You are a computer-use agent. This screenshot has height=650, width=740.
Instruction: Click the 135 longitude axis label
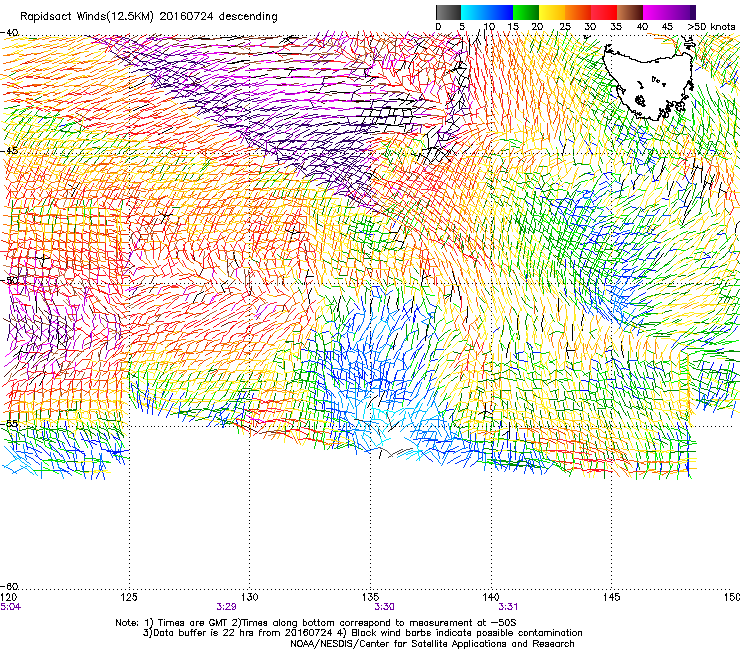tap(370, 598)
